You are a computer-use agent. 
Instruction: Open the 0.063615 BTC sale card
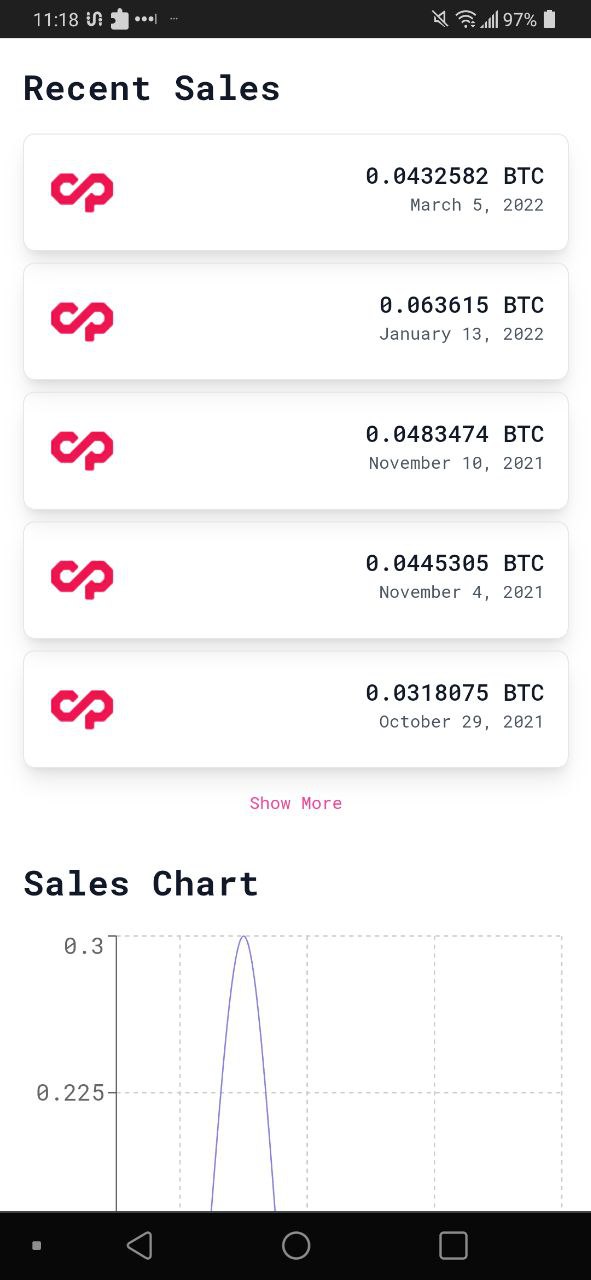click(x=296, y=321)
